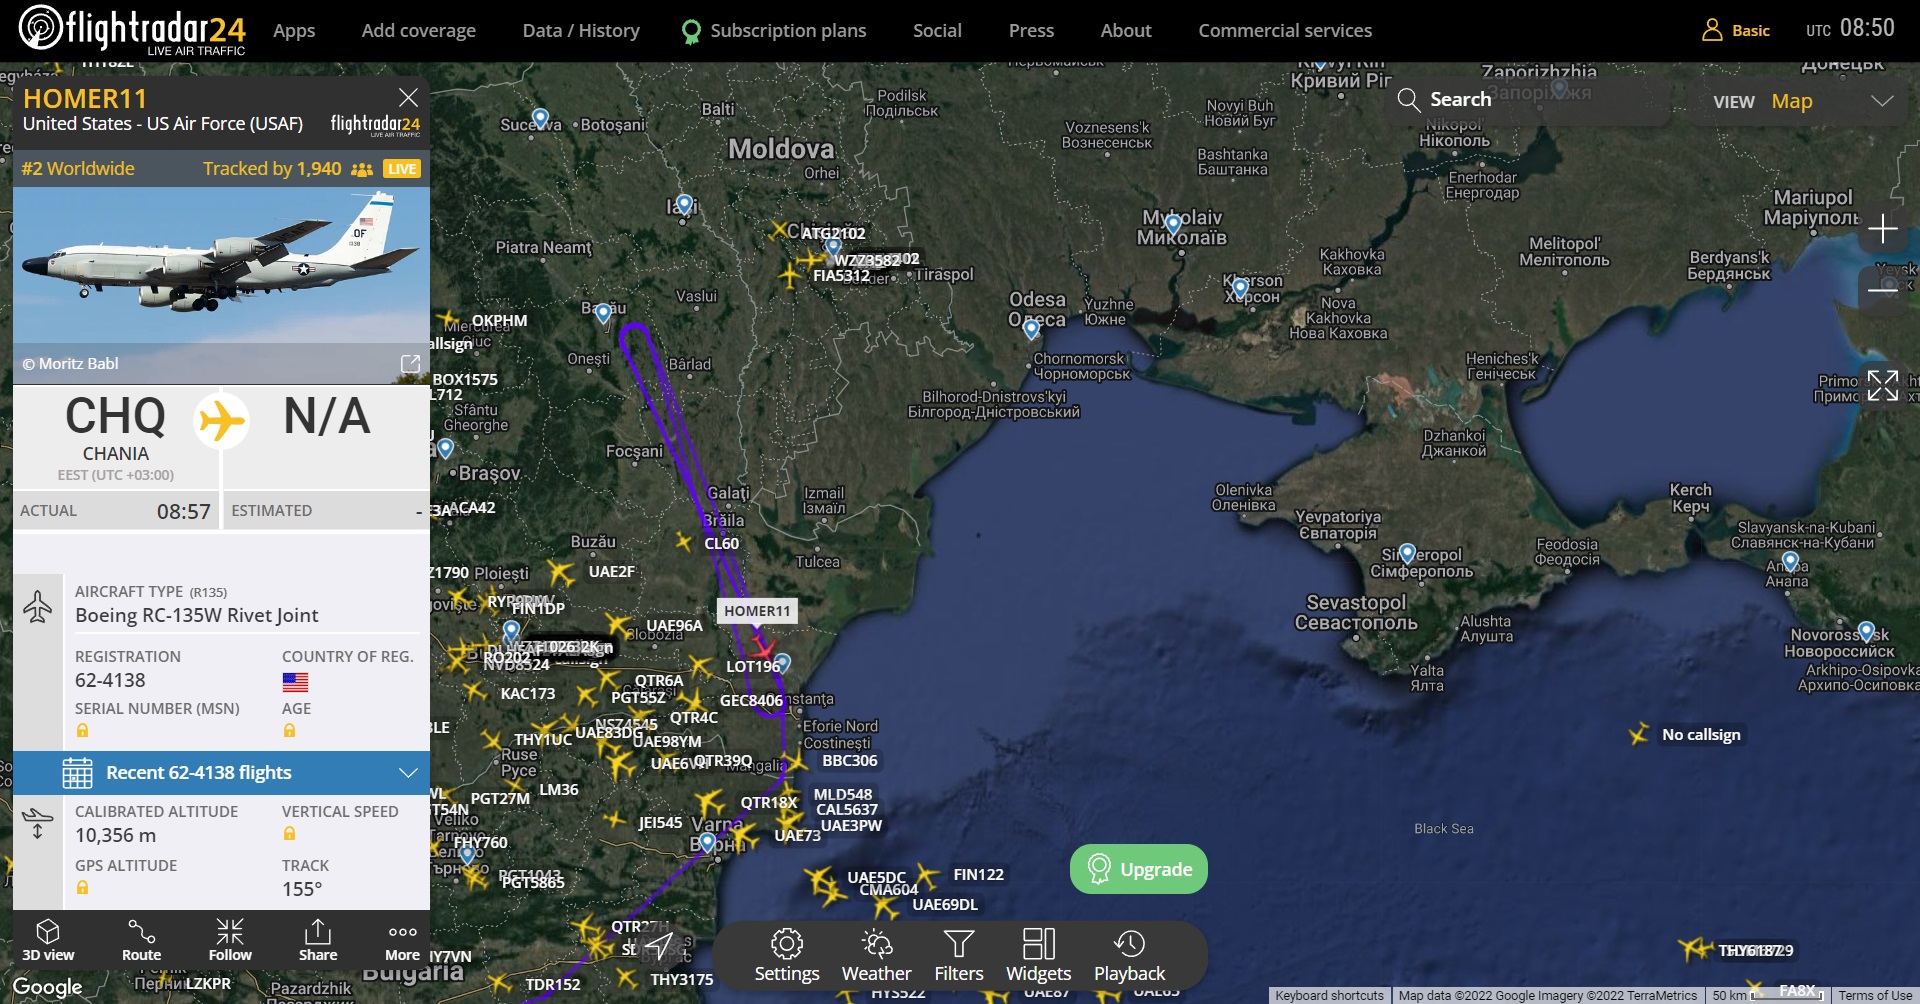1920x1004 pixels.
Task: Open the aircraft photo in new window
Action: tap(410, 364)
